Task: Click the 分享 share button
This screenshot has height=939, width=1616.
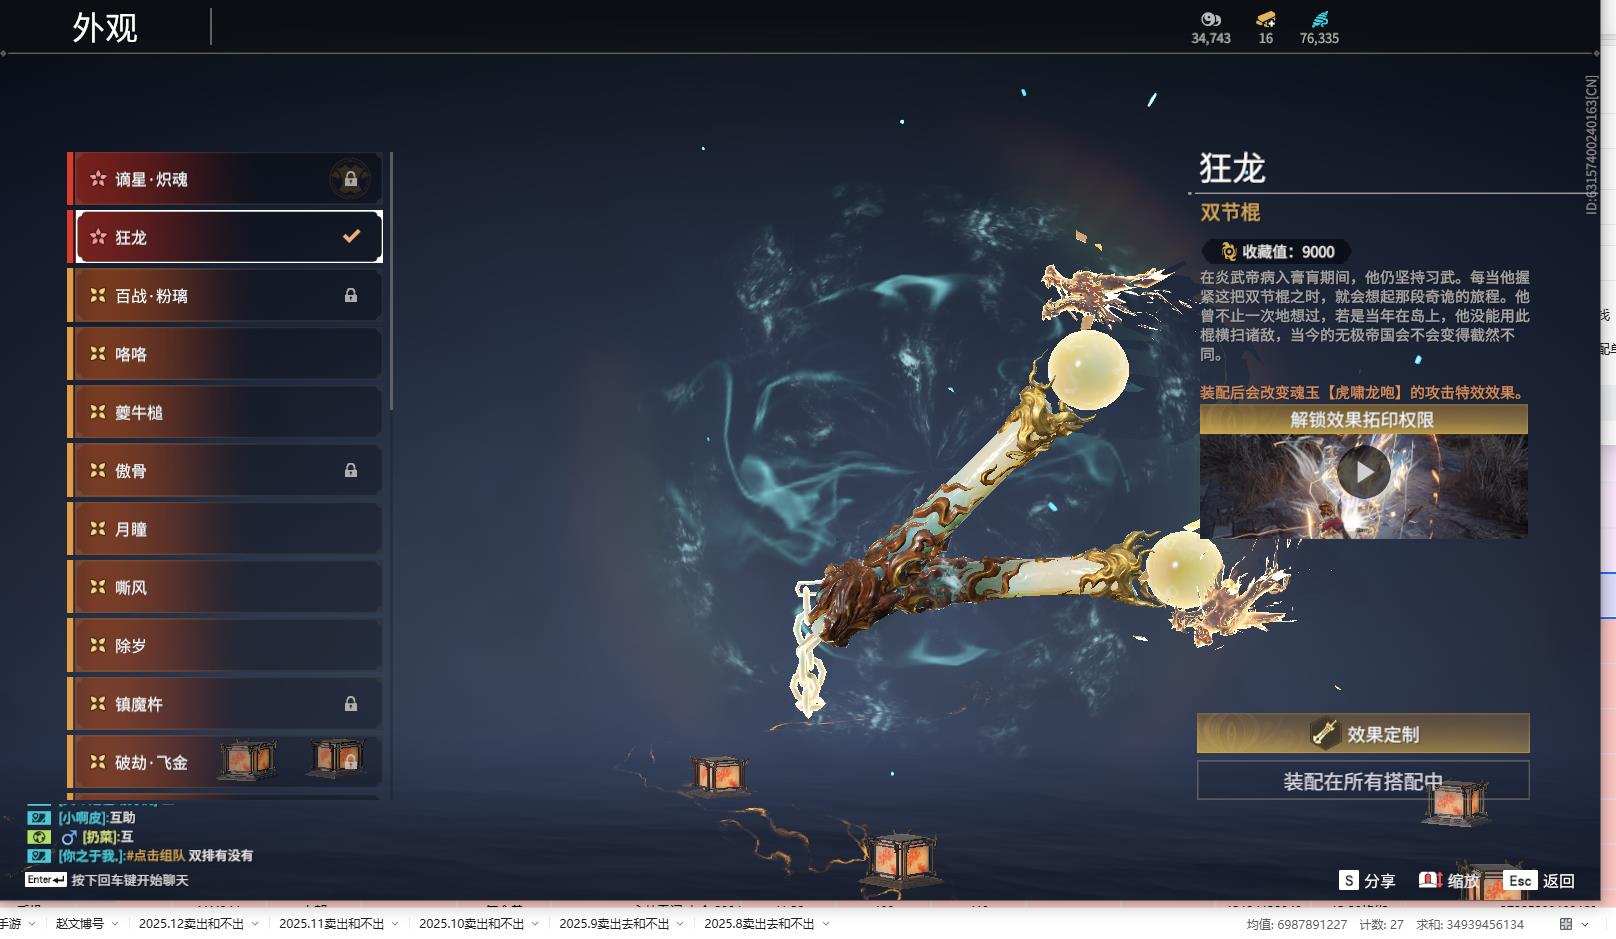Action: (1378, 881)
